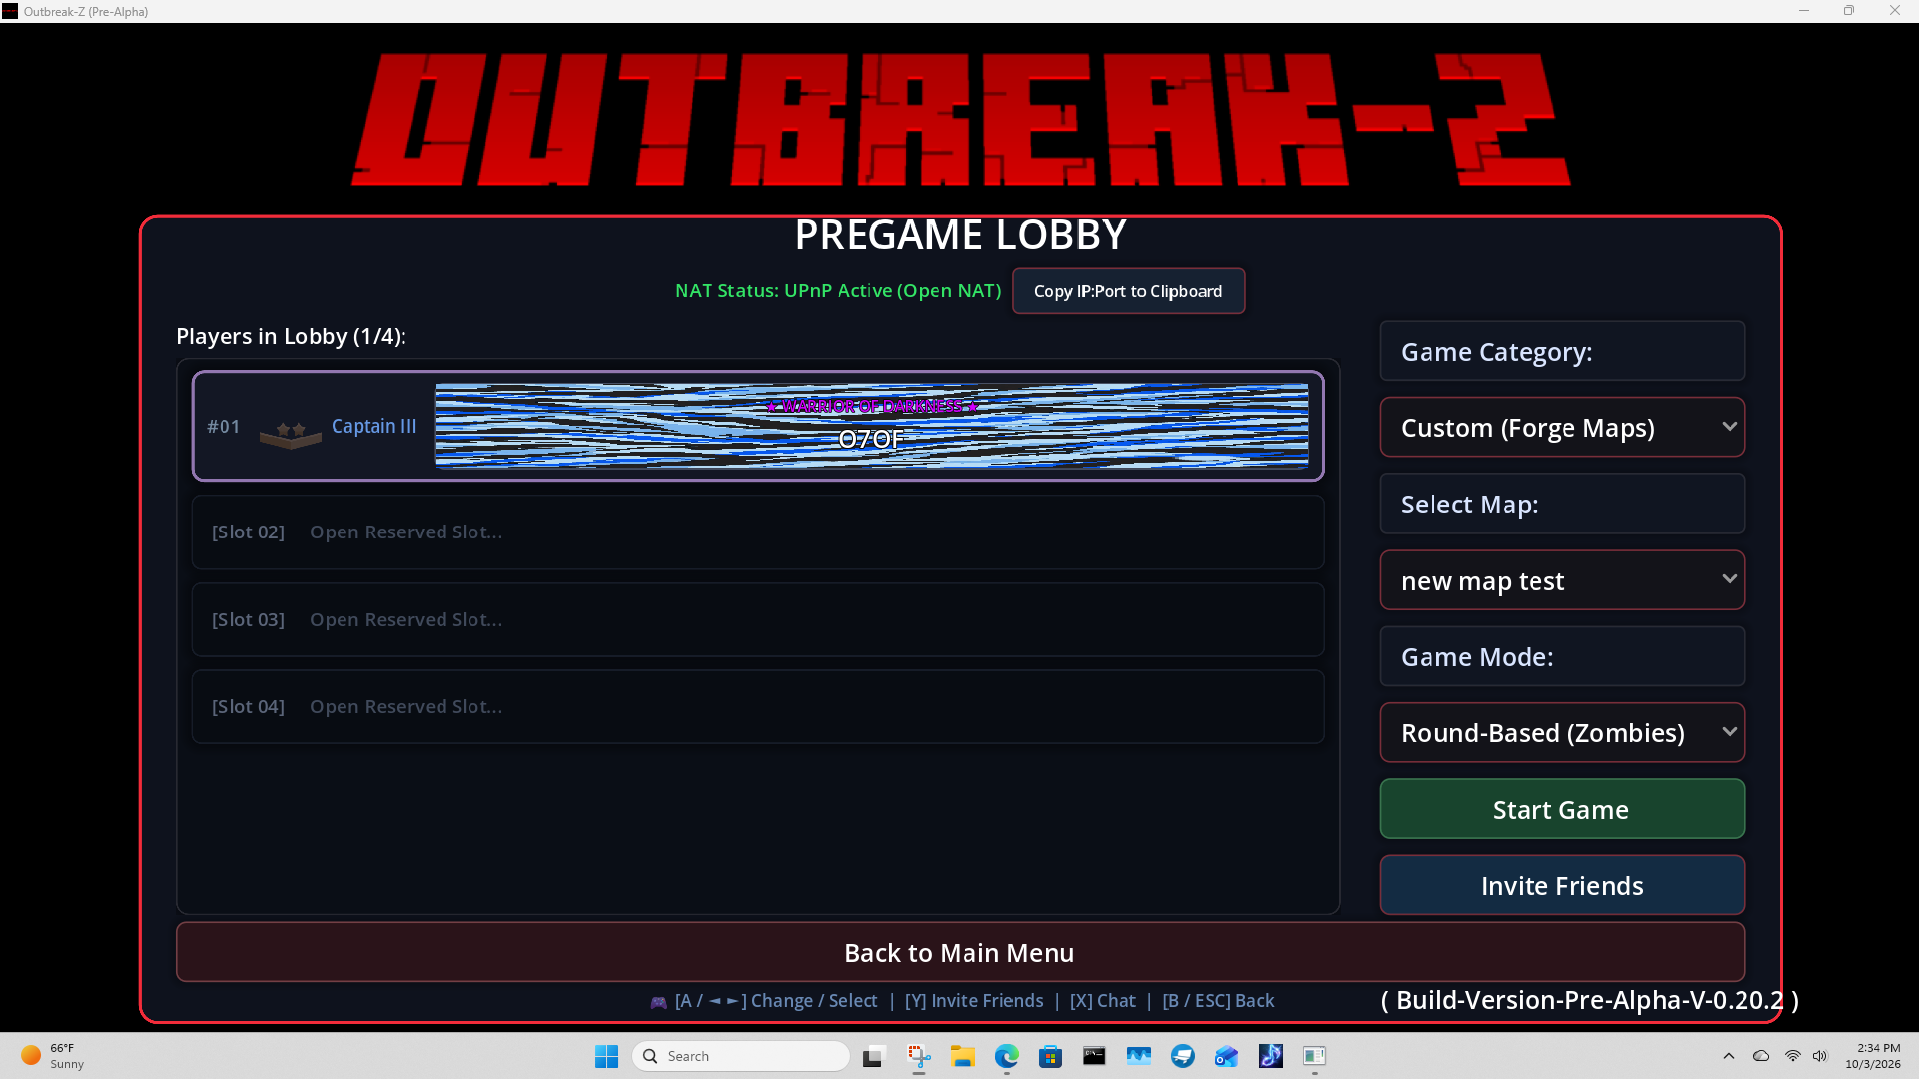Go Back to Main Menu
Screen dimensions: 1919x1079
(960, 952)
